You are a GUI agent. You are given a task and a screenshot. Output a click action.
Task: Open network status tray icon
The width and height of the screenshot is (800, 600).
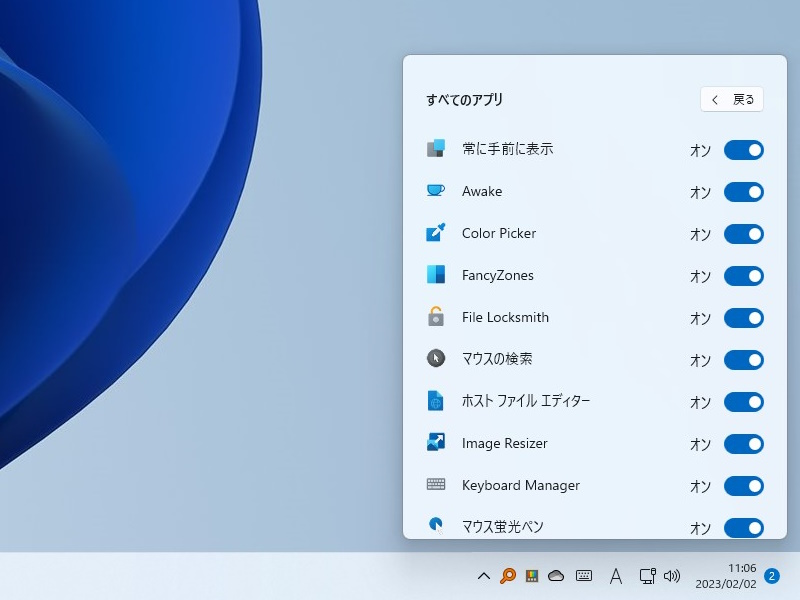coord(647,576)
